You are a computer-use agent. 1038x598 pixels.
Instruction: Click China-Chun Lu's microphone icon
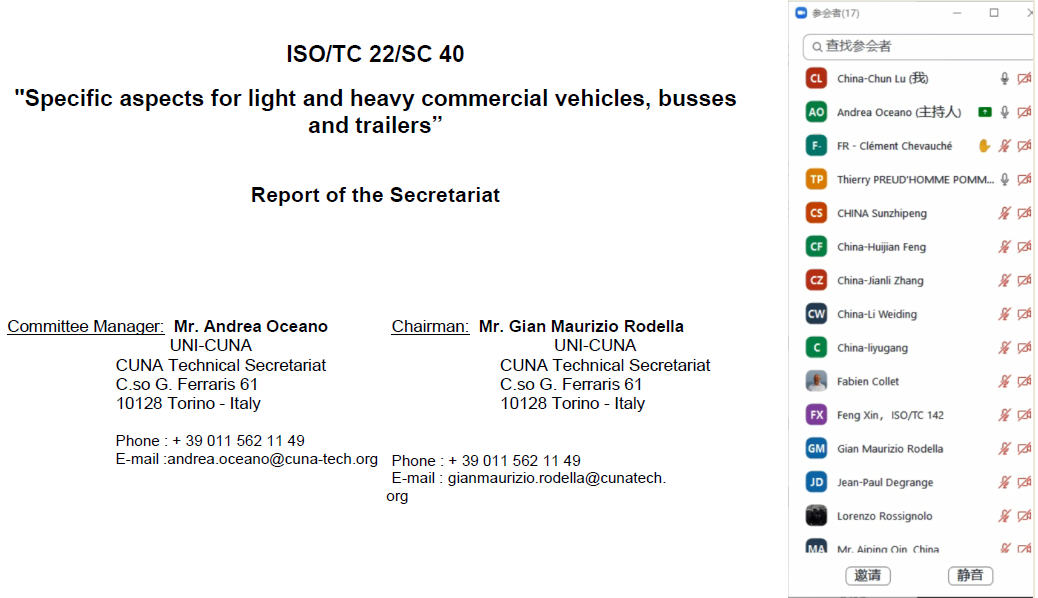pyautogui.click(x=1005, y=79)
